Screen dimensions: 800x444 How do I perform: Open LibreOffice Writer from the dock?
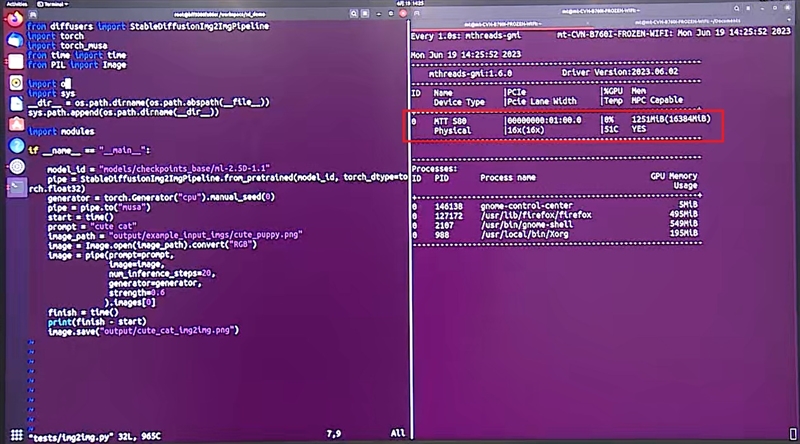(x=16, y=104)
